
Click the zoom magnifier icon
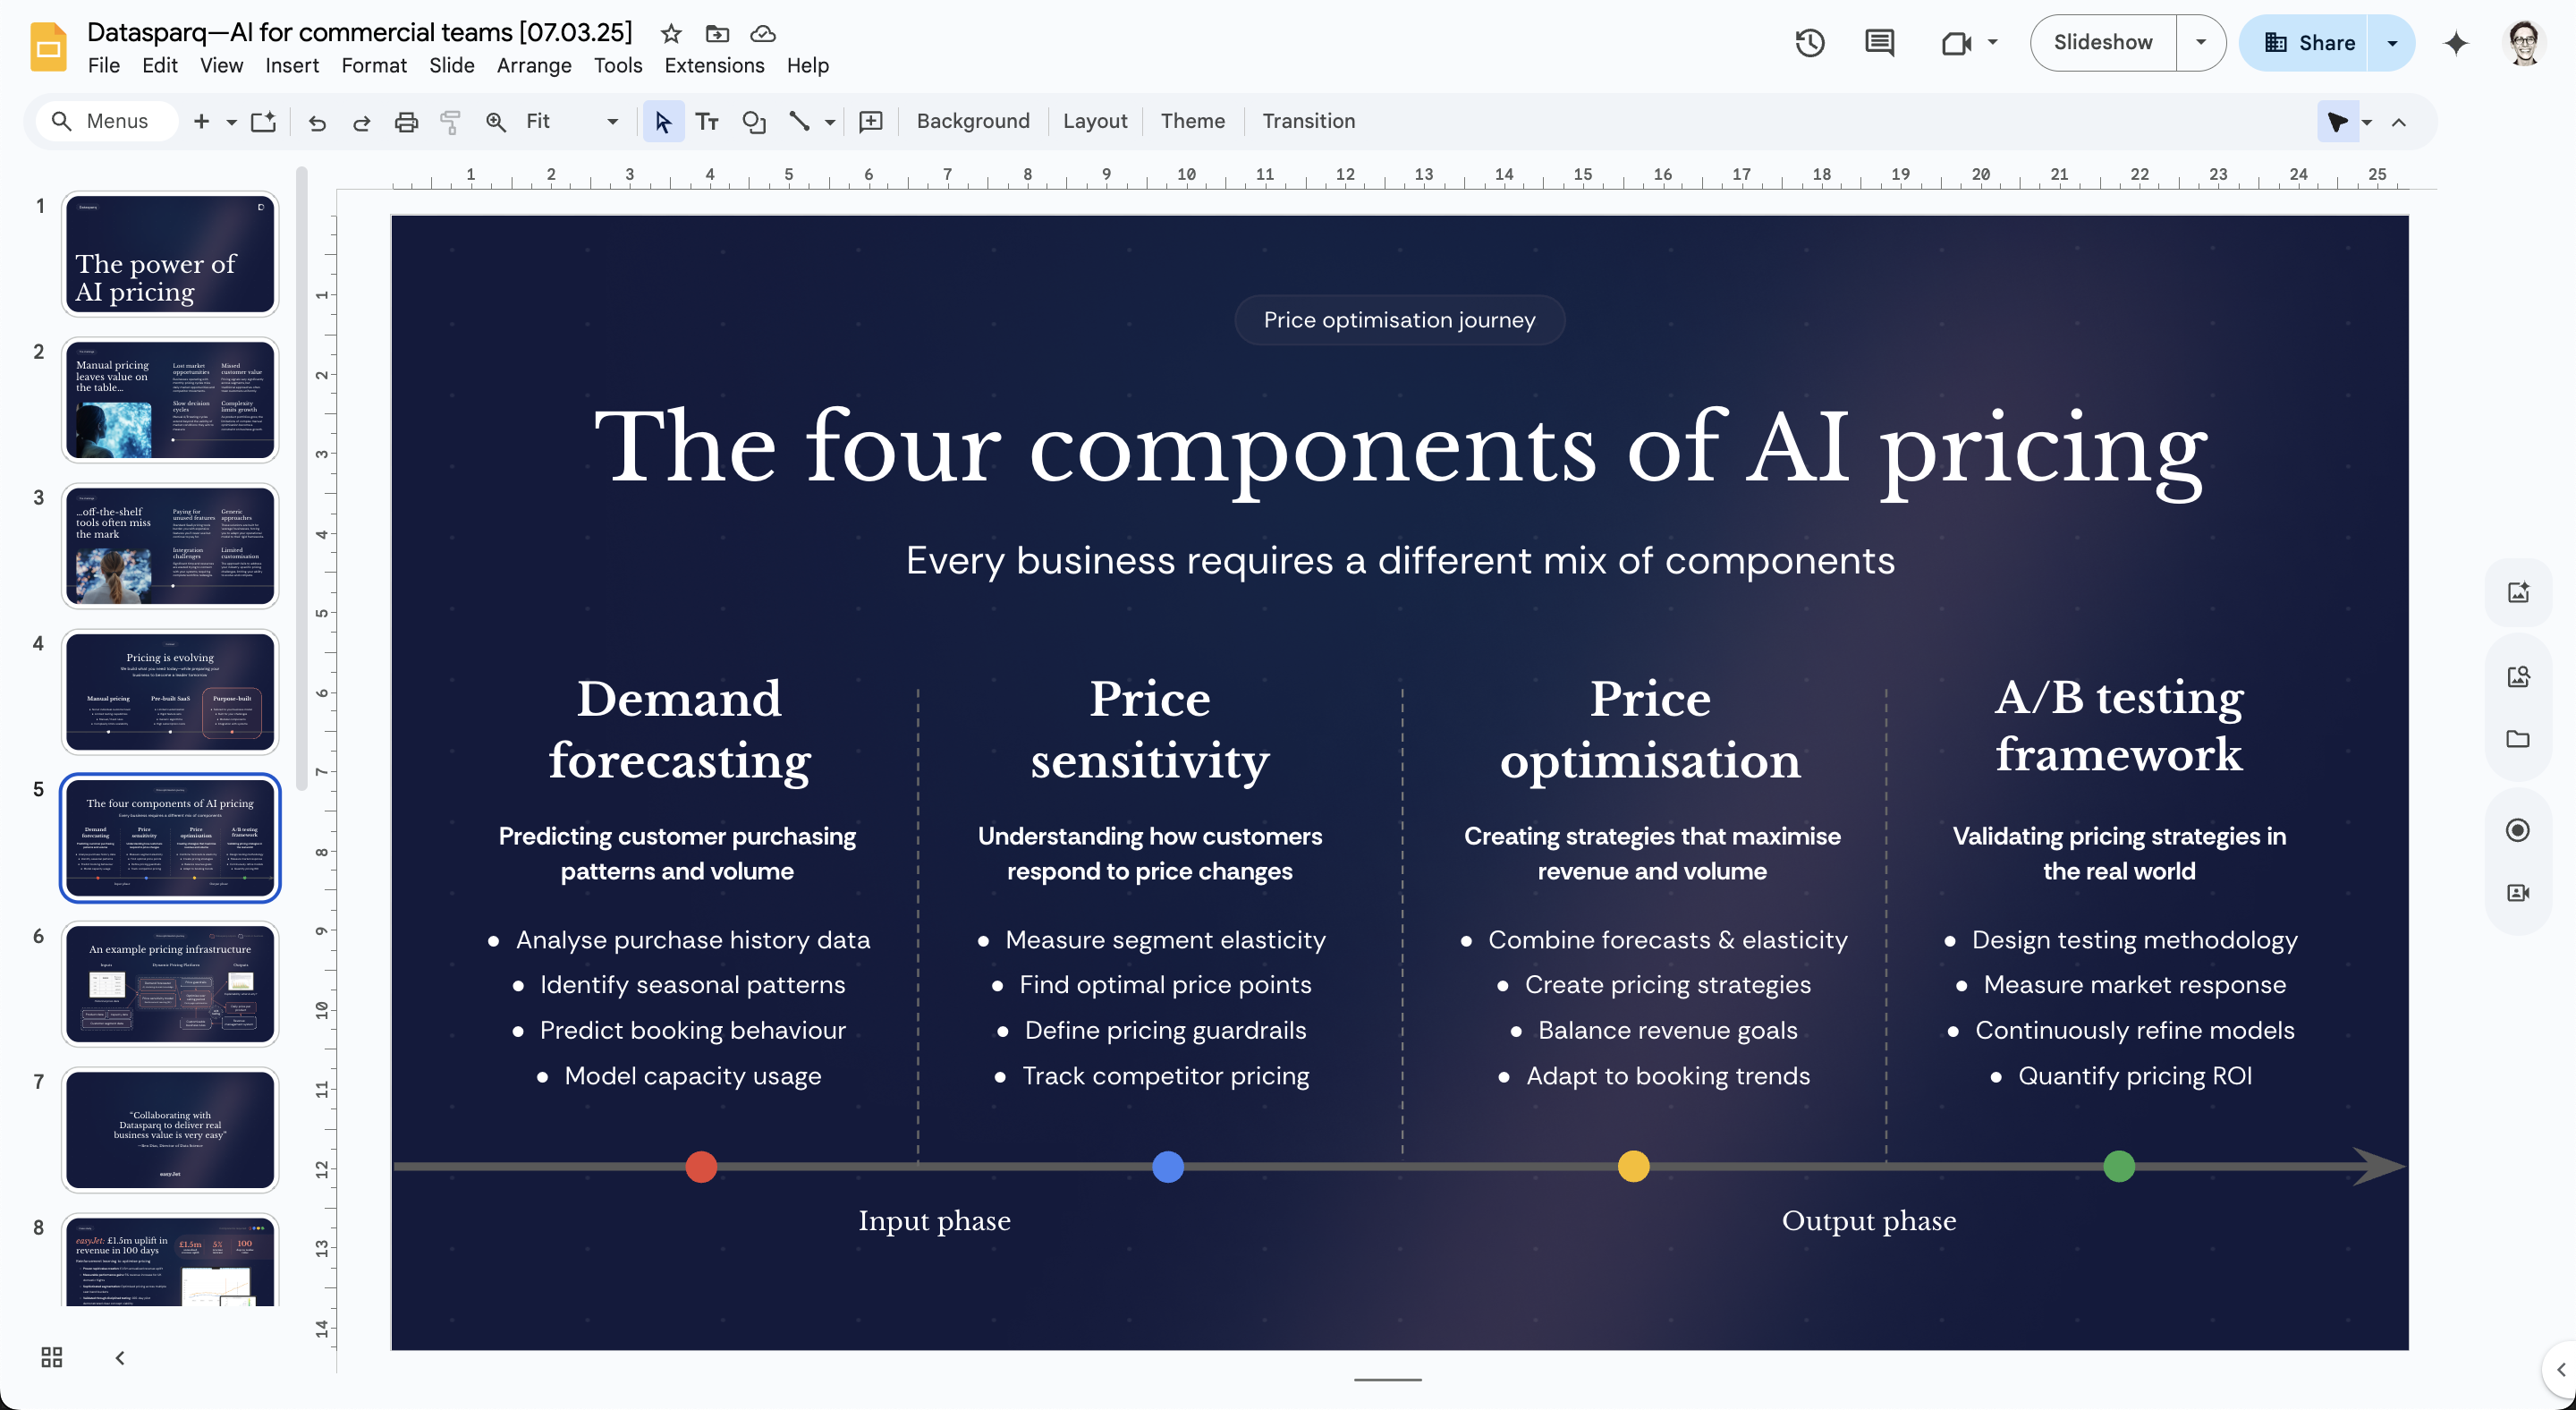pyautogui.click(x=495, y=122)
